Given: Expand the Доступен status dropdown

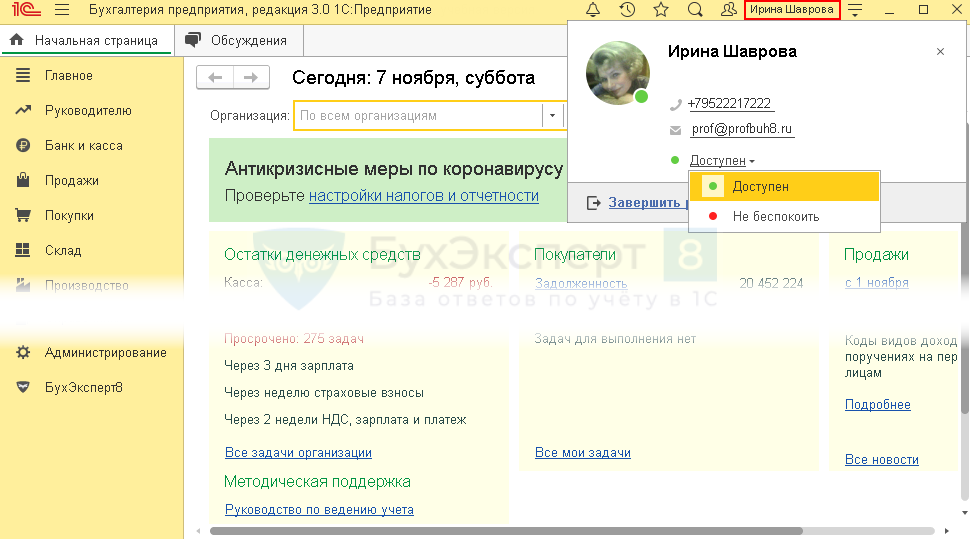Looking at the screenshot, I should 722,160.
